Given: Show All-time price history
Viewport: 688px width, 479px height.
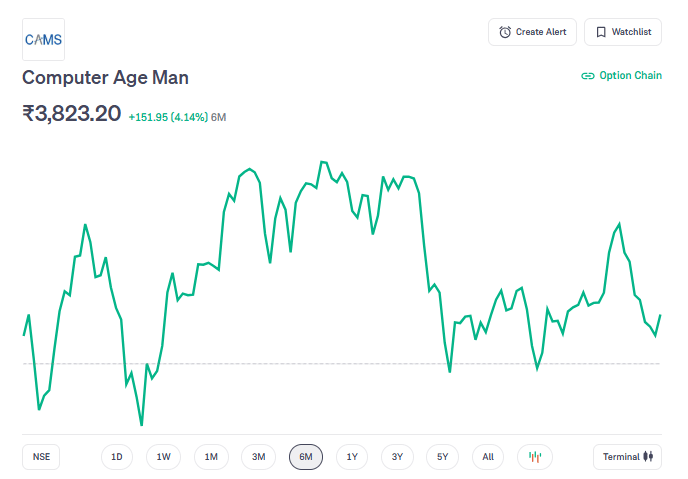Looking at the screenshot, I should [488, 457].
